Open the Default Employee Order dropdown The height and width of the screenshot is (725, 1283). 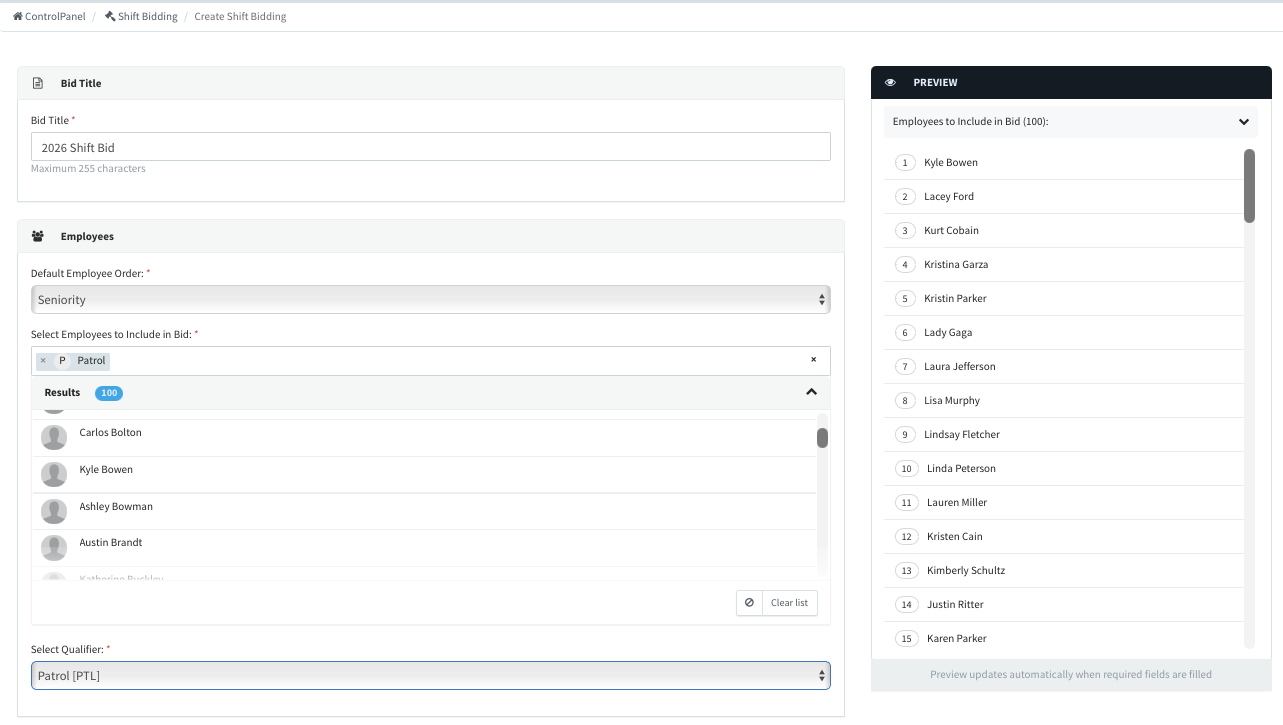coord(431,300)
